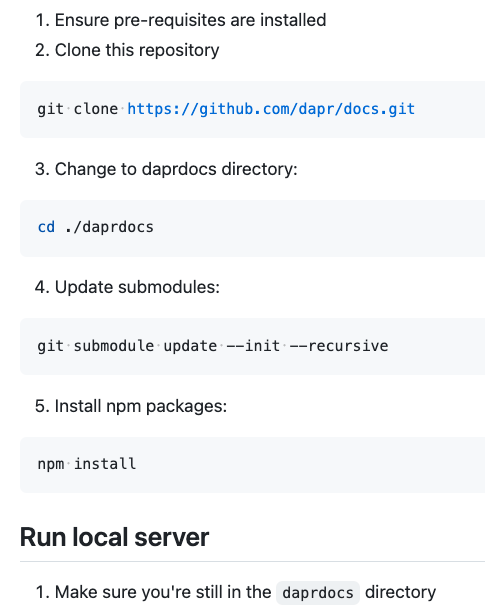Image resolution: width=485 pixels, height=612 pixels.
Task: Click './daprdocs' path in code block
Action: (109, 227)
